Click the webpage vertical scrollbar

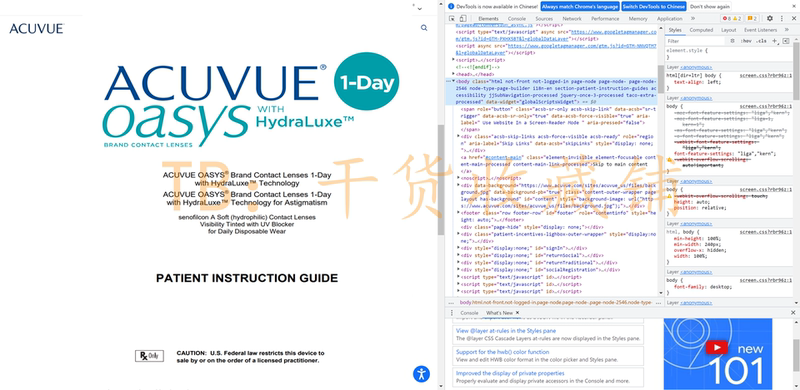[441, 180]
